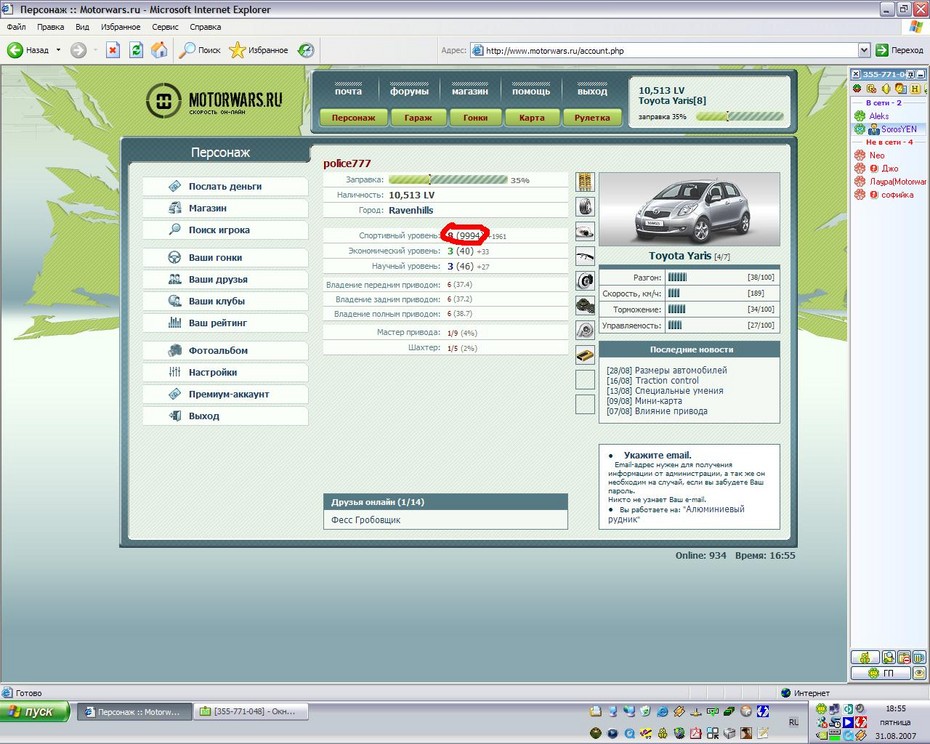Click the Motorwars.ru logo
This screenshot has width=930, height=744.
[214, 100]
